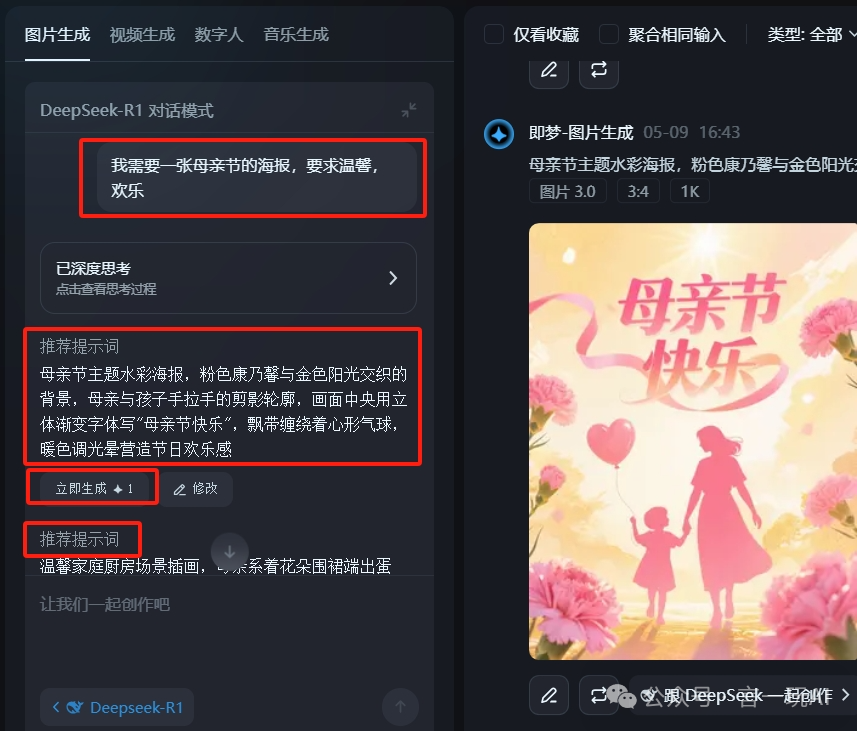Click the 即梦 blue star avatar icon
857x731 pixels.
coord(498,134)
